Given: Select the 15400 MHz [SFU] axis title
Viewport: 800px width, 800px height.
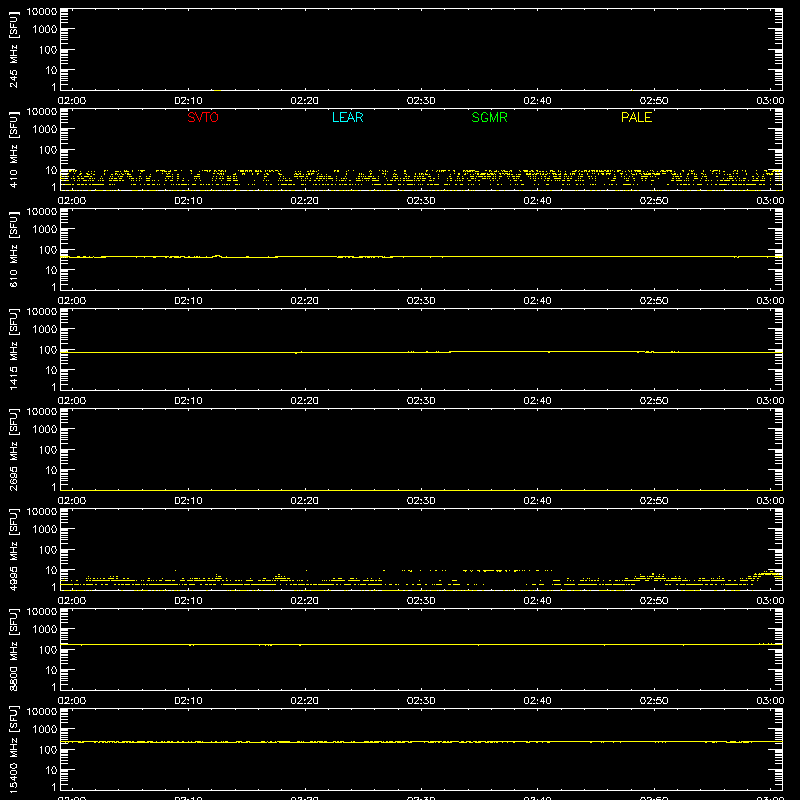Looking at the screenshot, I should tap(13, 750).
